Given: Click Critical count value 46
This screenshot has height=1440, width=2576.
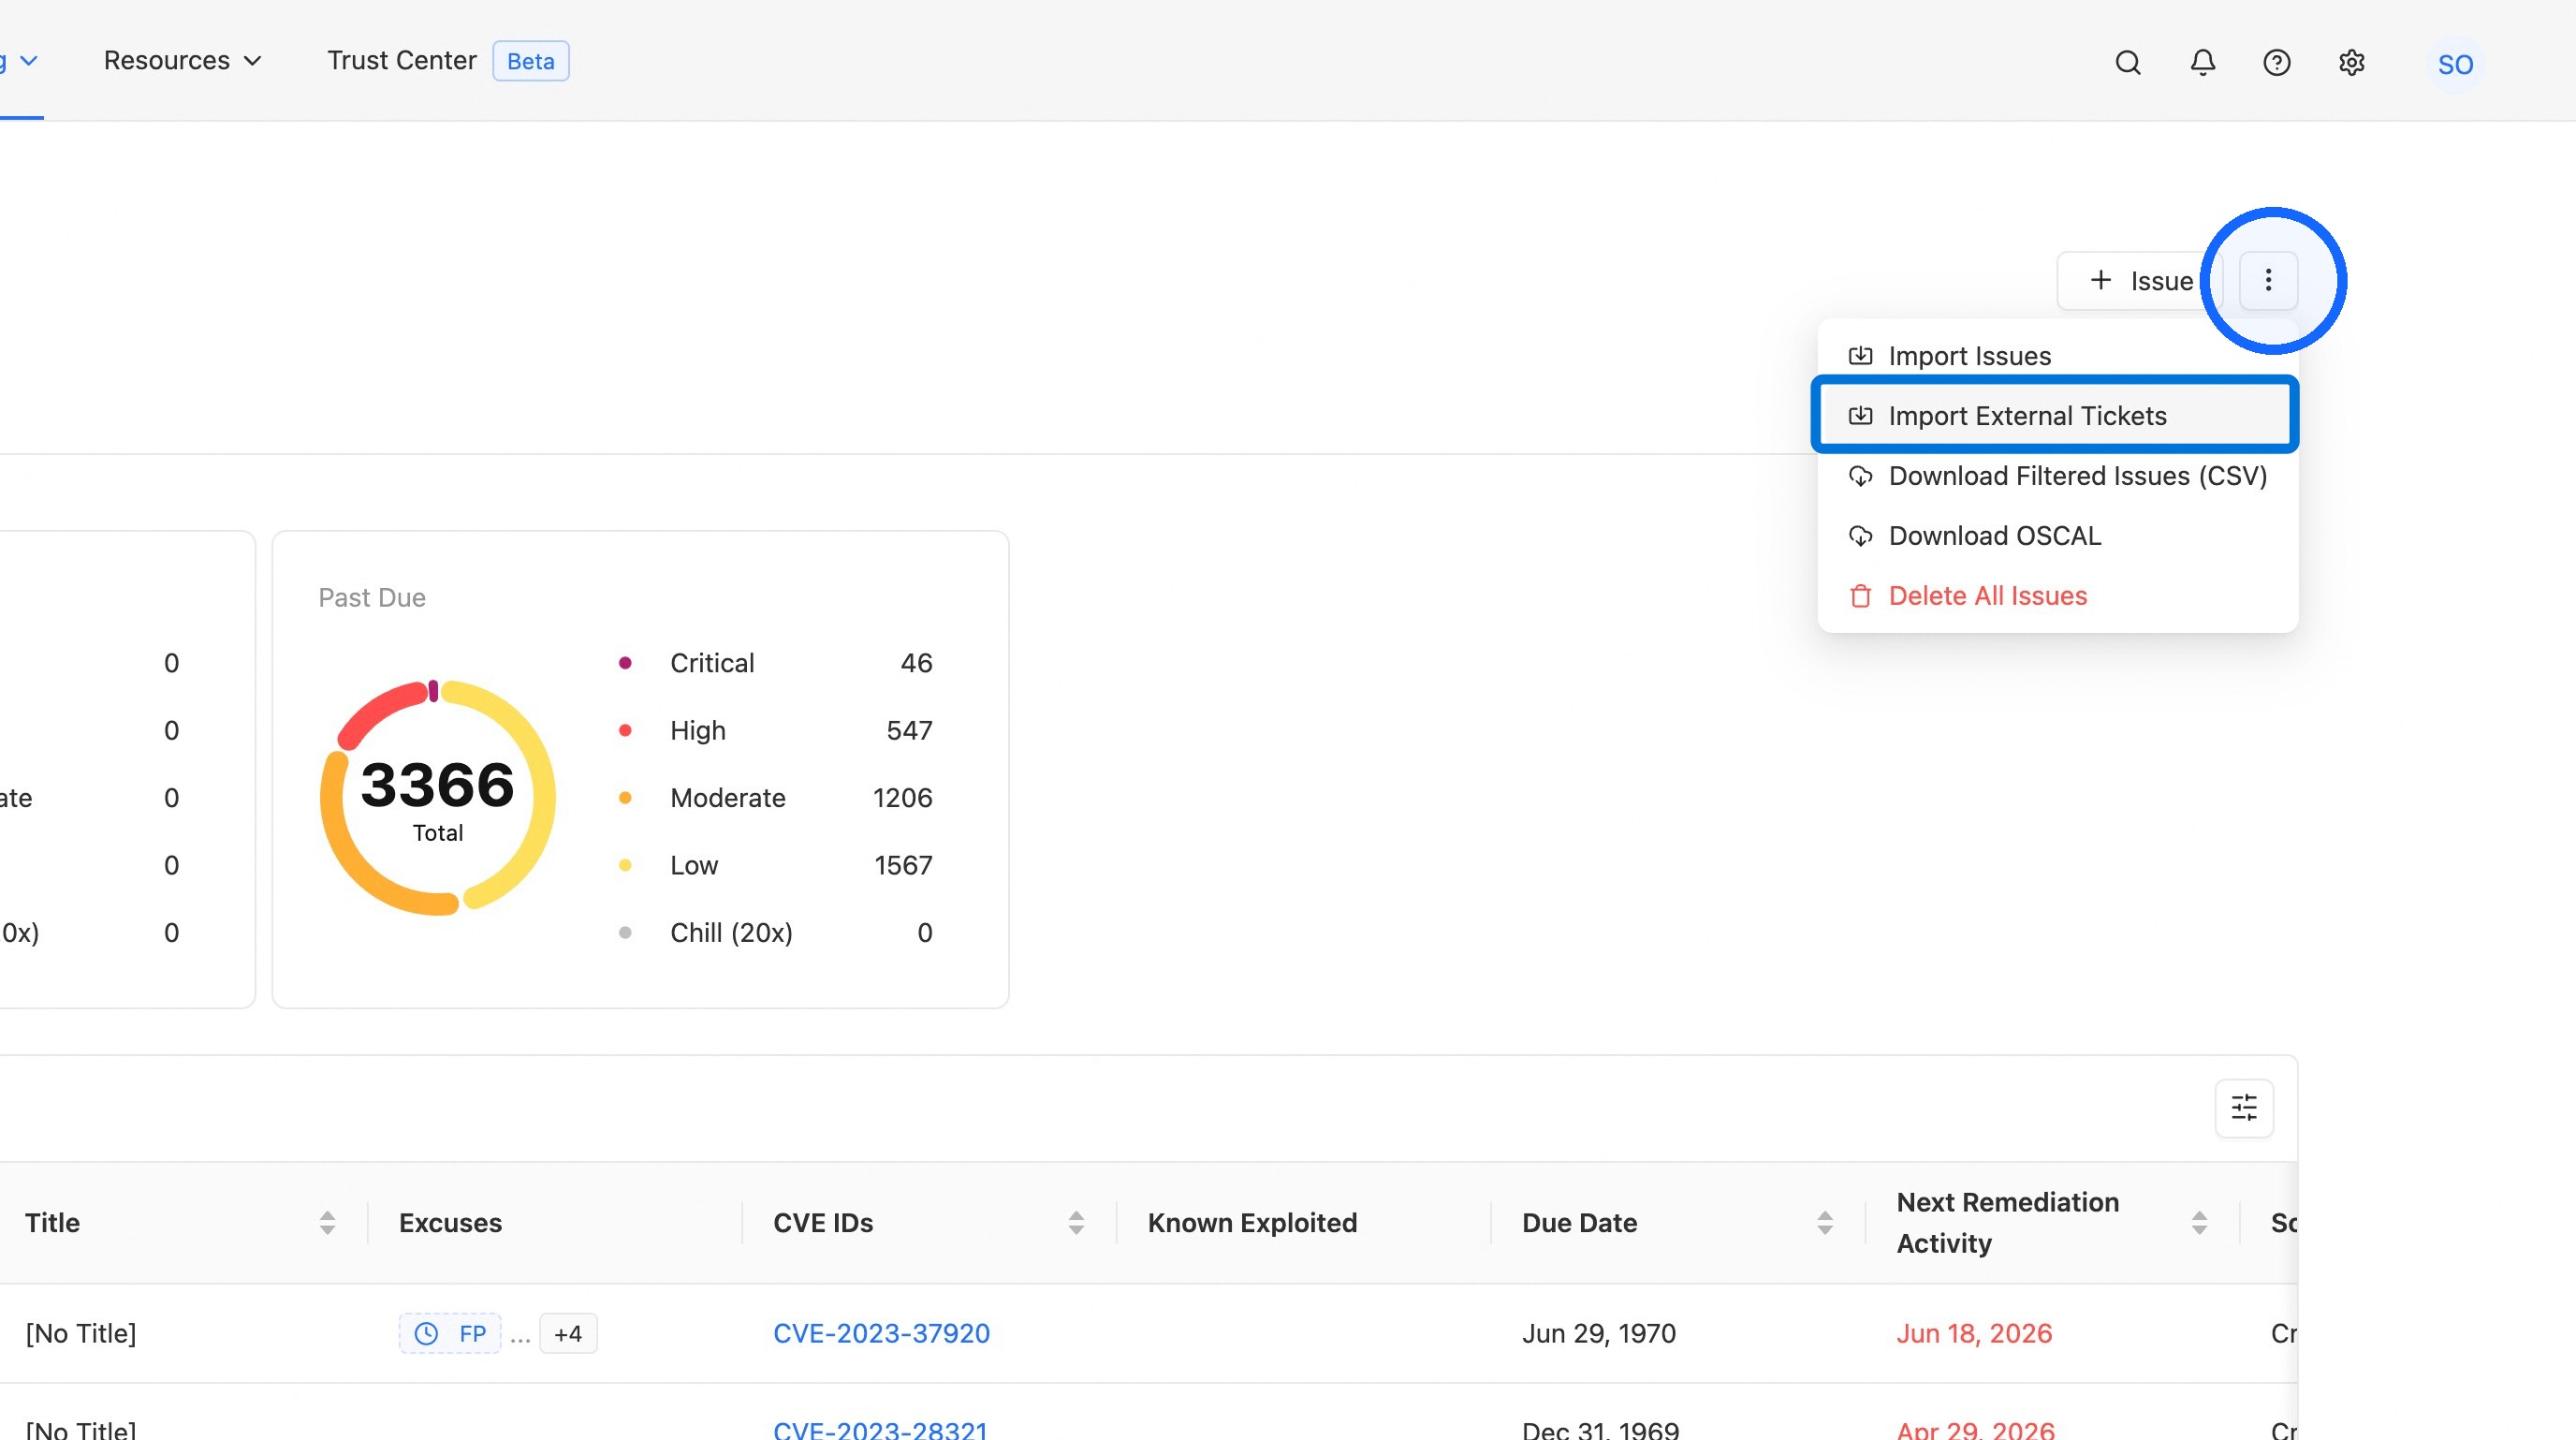Looking at the screenshot, I should tap(916, 663).
